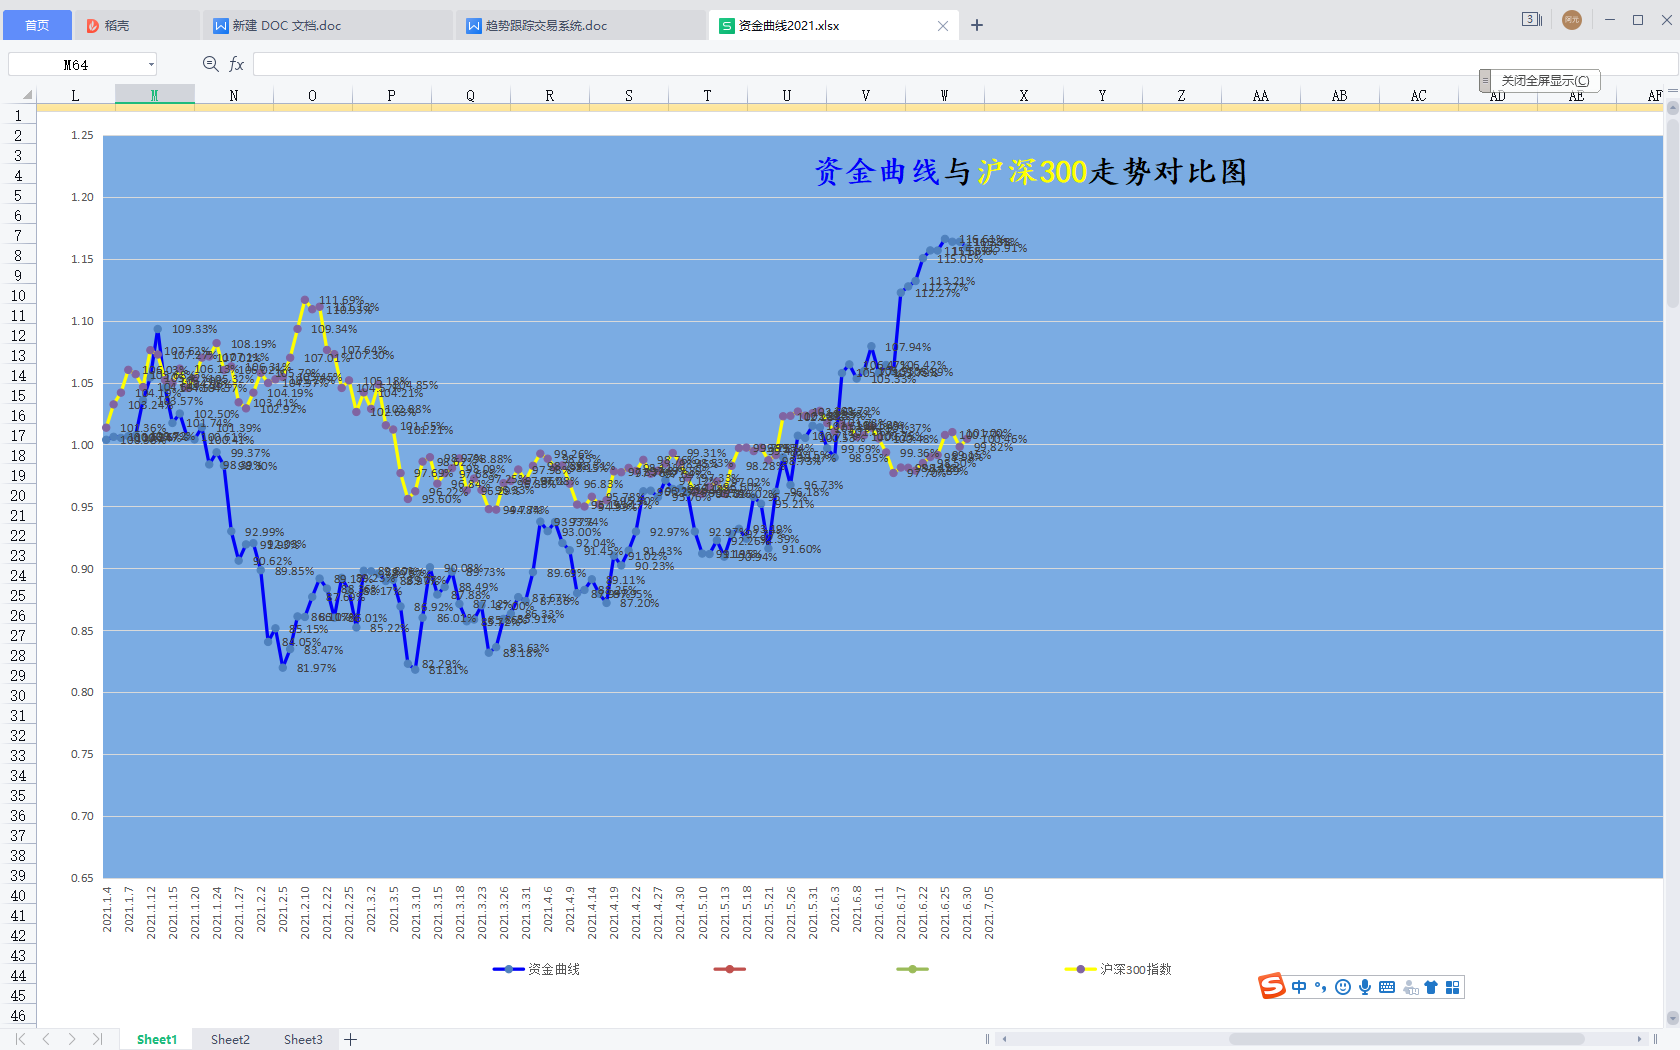Click the Sogou input microphone icon
The image size is (1680, 1050).
[x=1365, y=988]
